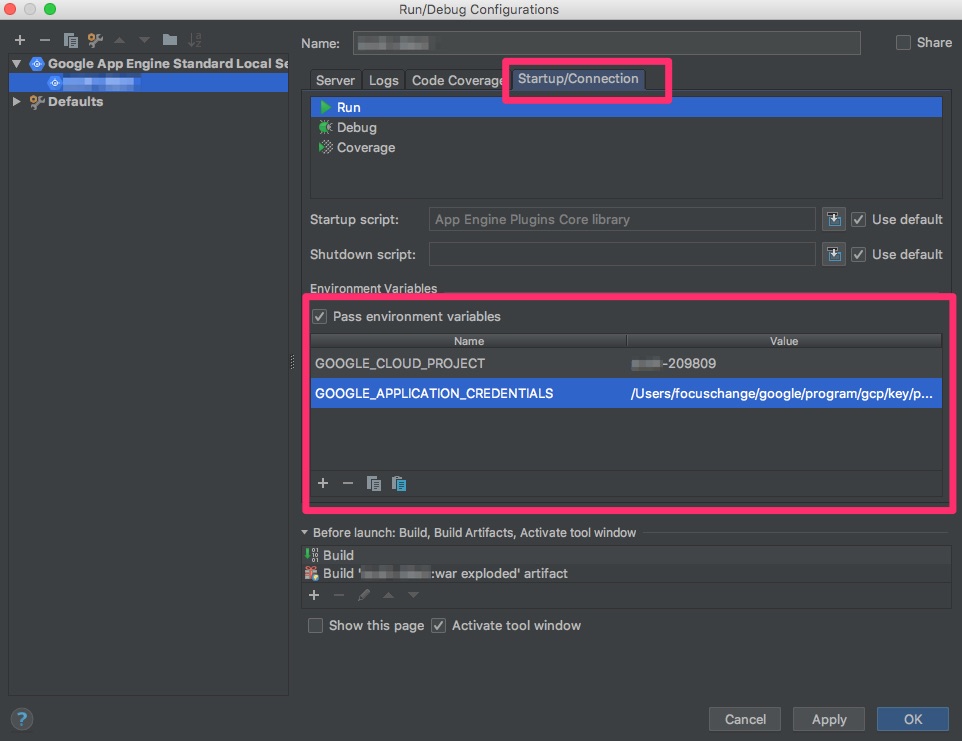Uncheck Pass environment variables
Image resolution: width=962 pixels, height=741 pixels.
tap(319, 316)
